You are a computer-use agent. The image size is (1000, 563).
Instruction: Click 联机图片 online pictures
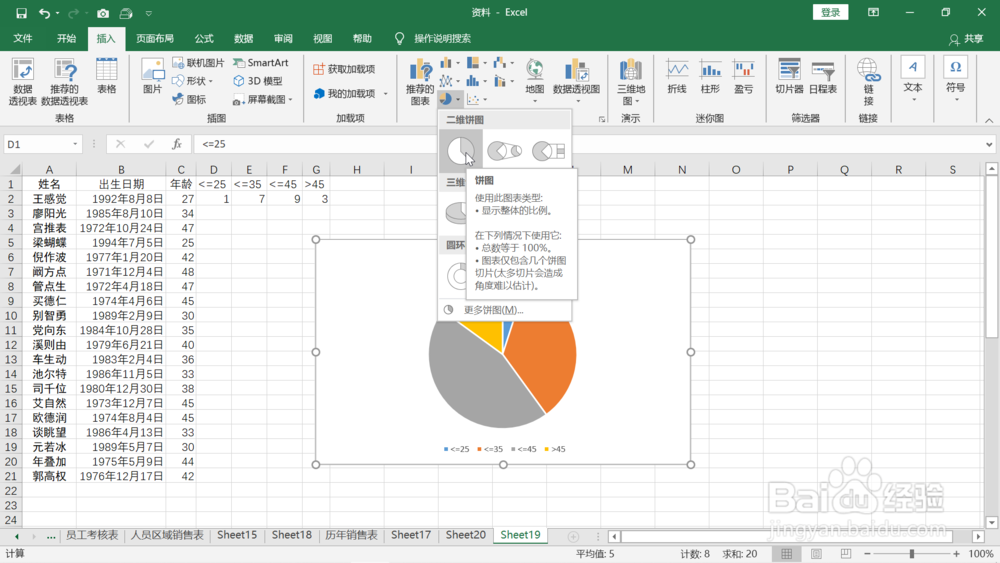198,62
